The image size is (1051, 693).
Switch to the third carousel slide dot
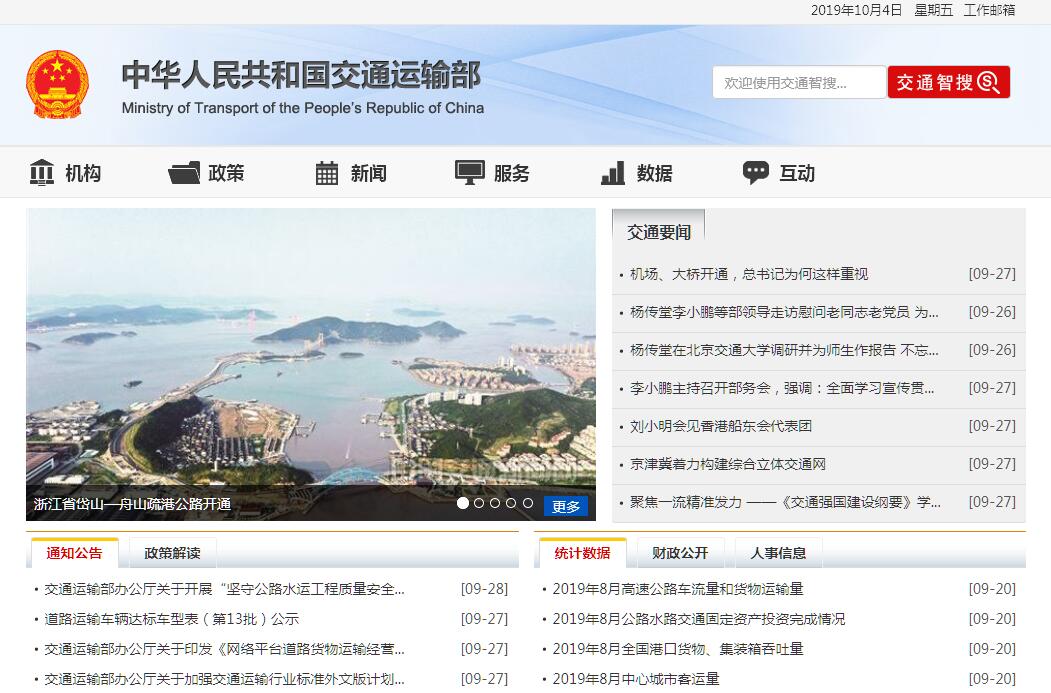[x=495, y=504]
